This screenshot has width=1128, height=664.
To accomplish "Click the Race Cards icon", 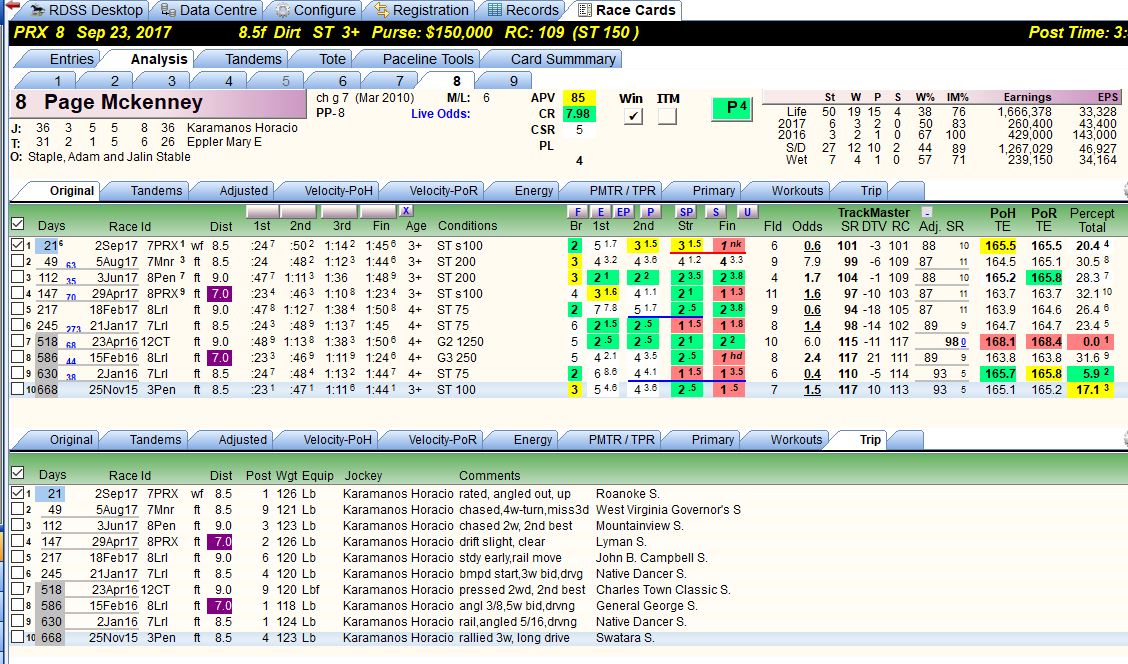I will (585, 10).
